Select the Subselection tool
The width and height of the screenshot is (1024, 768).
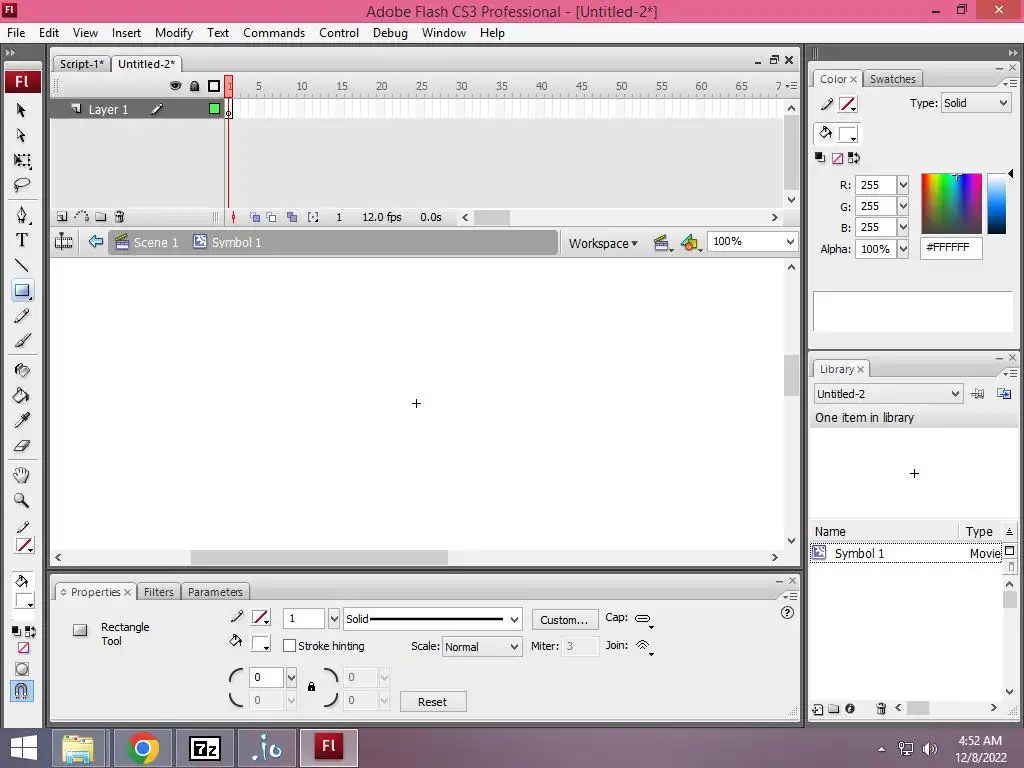tap(21, 135)
